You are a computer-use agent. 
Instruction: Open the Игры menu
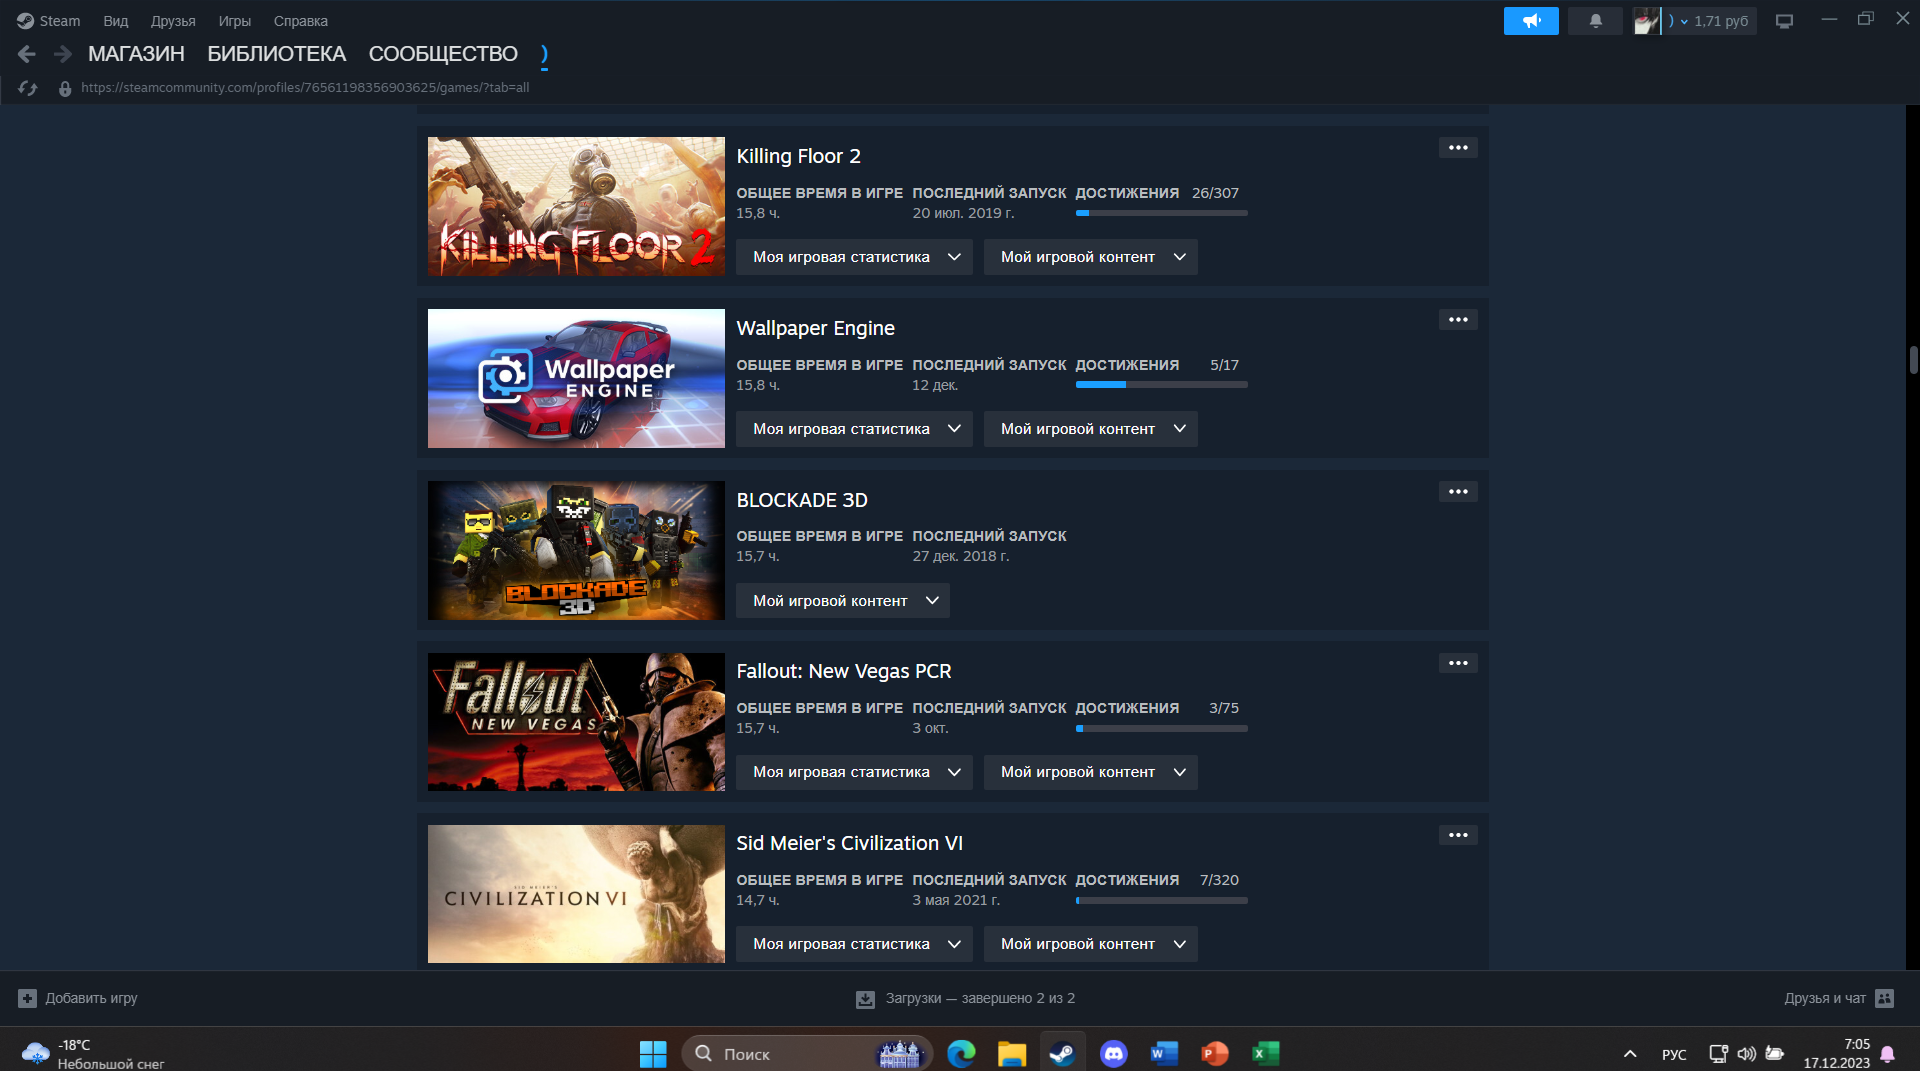click(x=235, y=21)
